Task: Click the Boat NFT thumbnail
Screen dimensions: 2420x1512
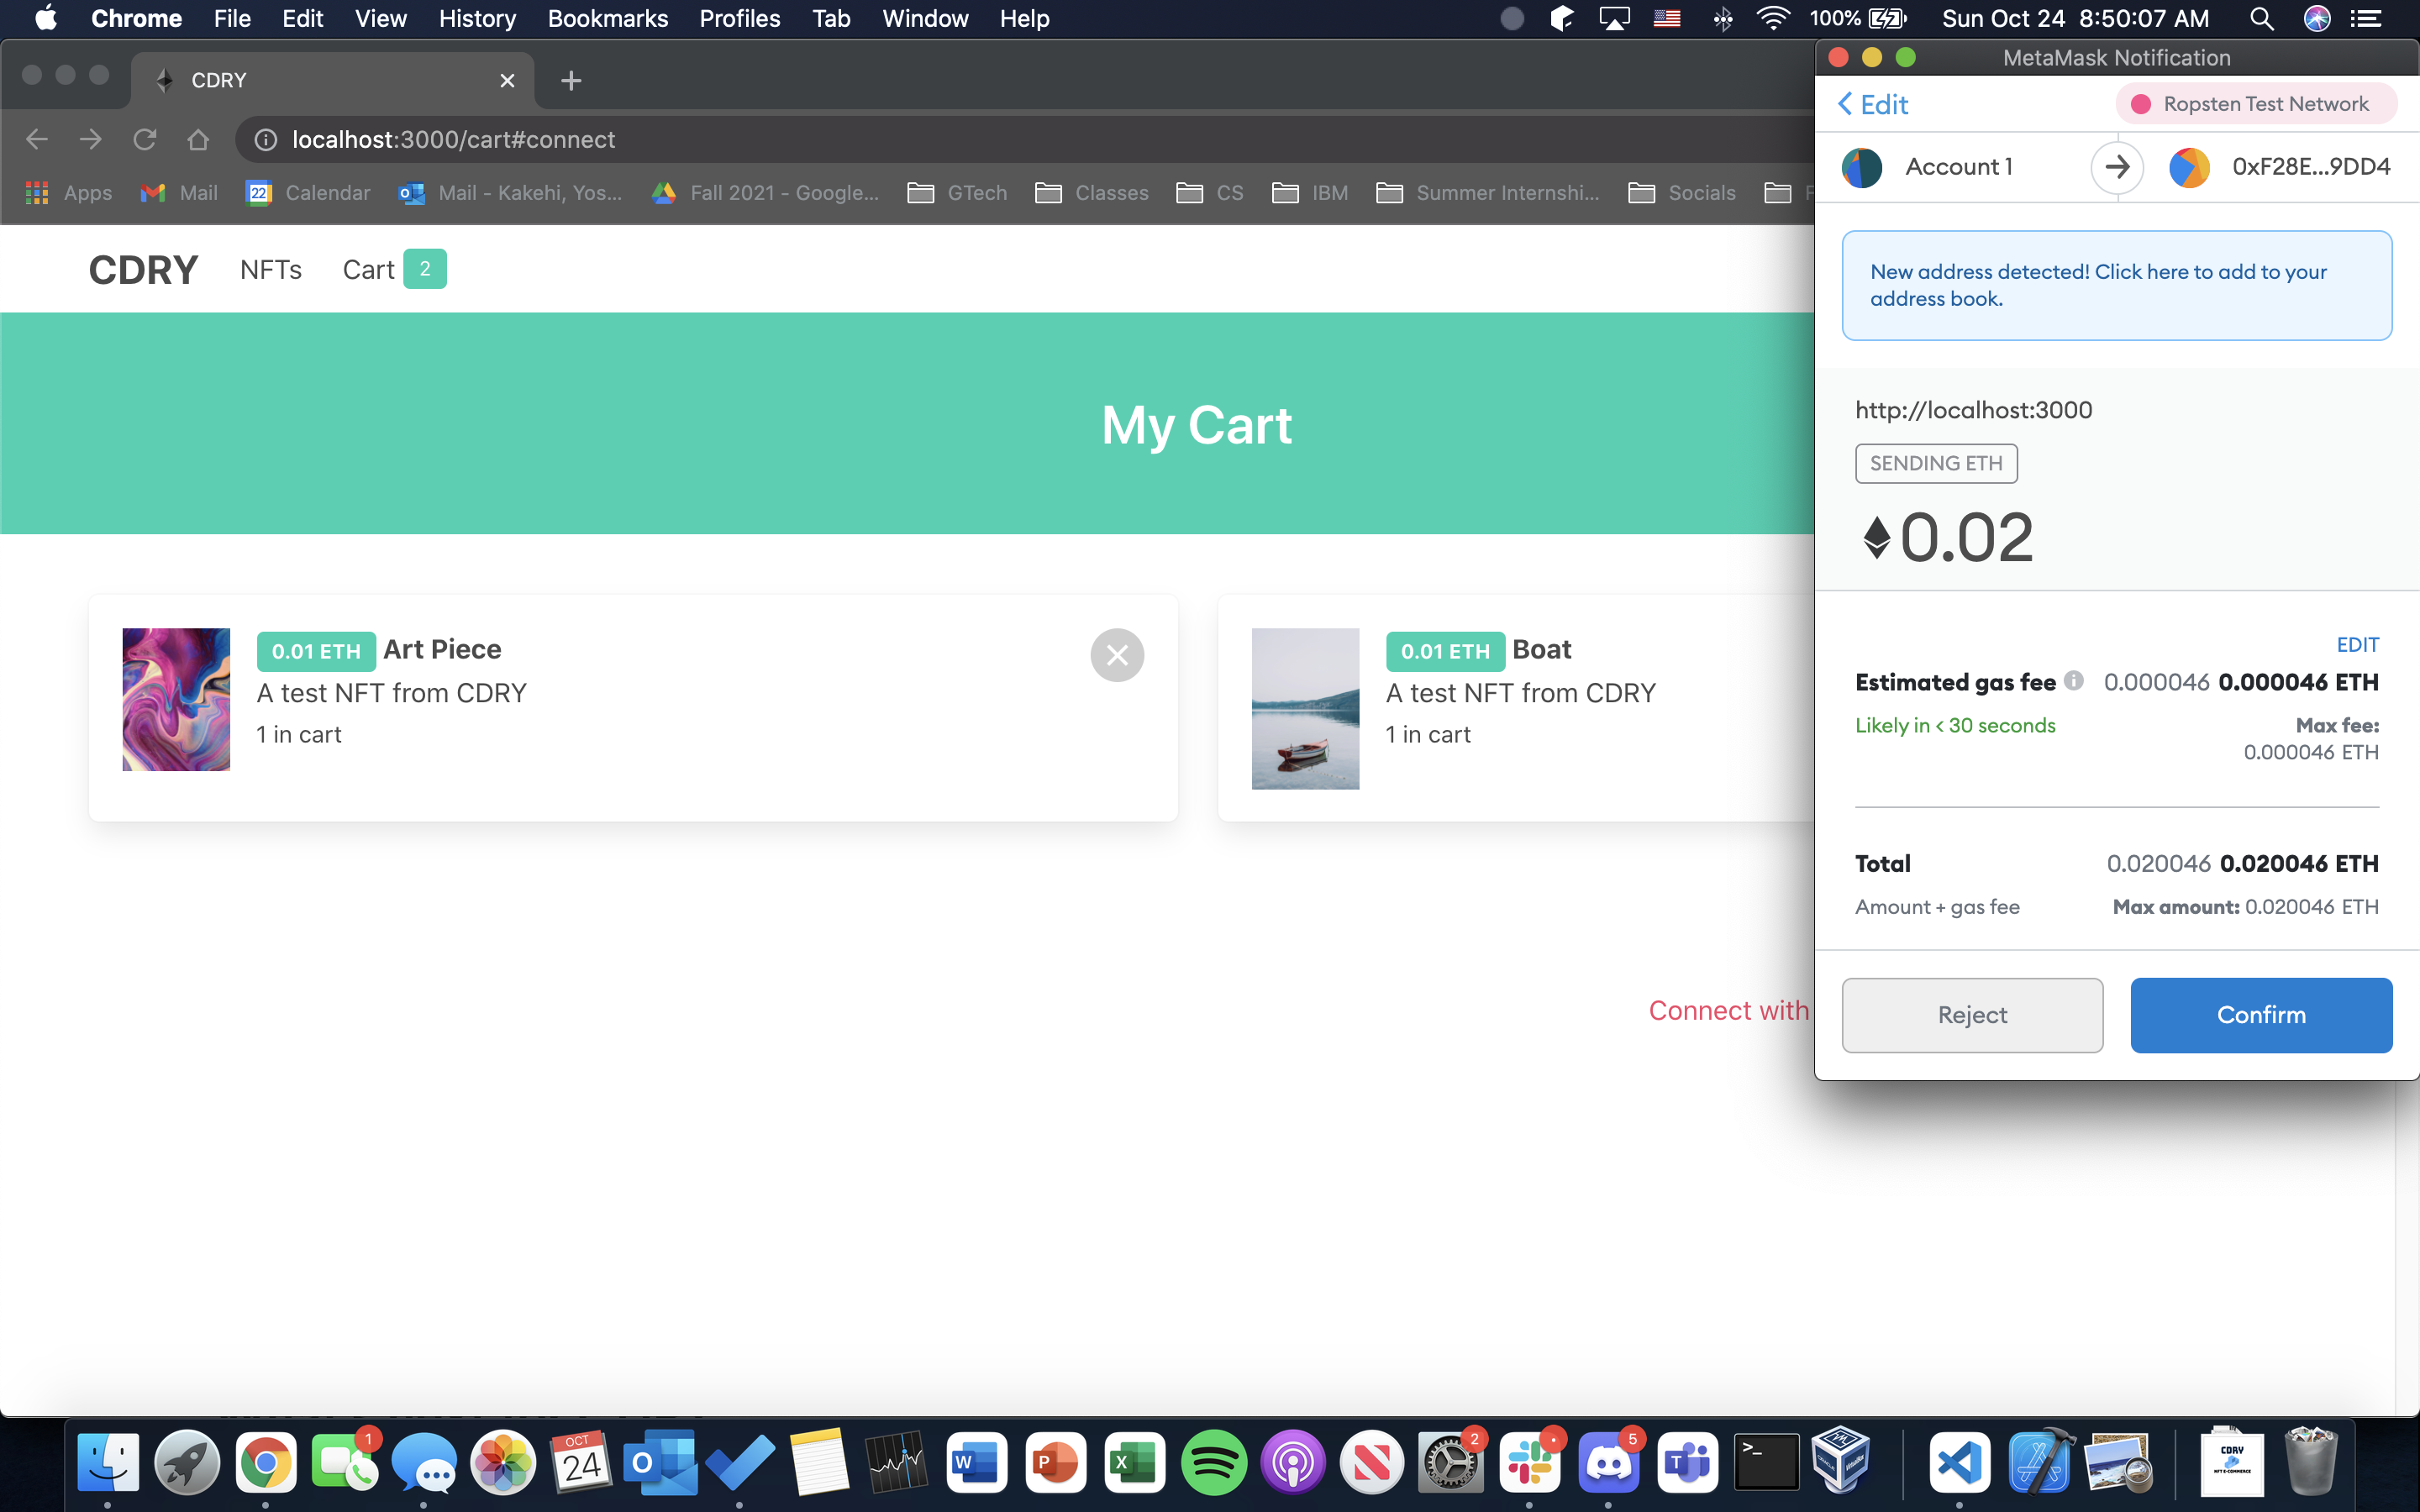Action: (x=1305, y=708)
